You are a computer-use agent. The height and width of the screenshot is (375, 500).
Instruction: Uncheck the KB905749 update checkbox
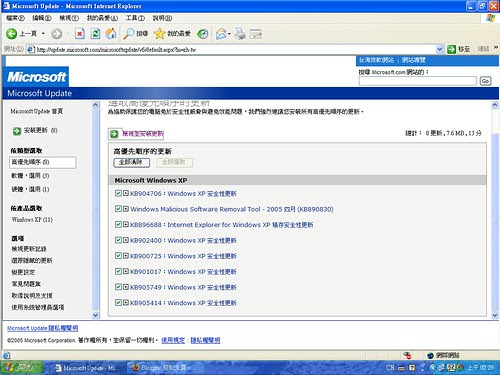point(118,287)
